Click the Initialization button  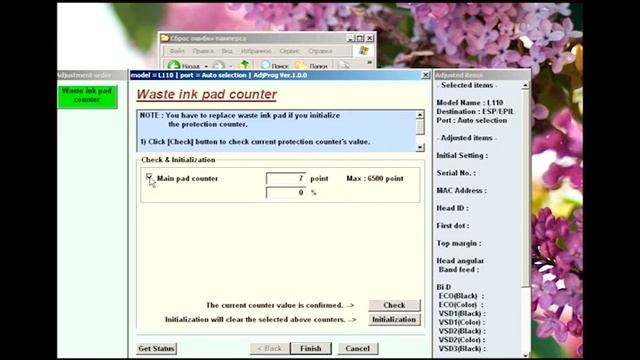point(394,320)
